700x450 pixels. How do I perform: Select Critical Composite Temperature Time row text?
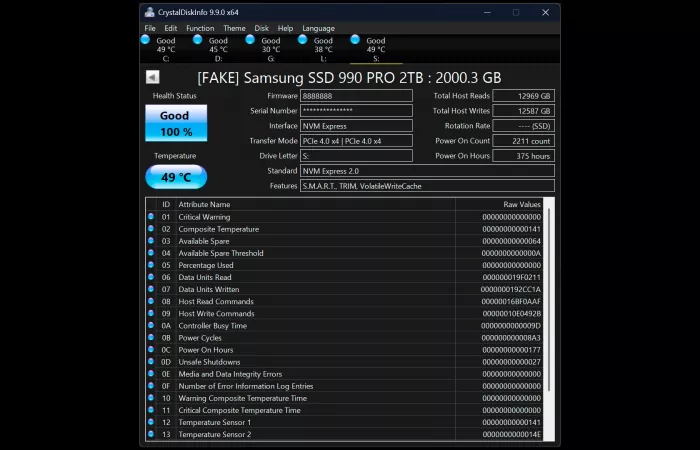click(x=240, y=410)
